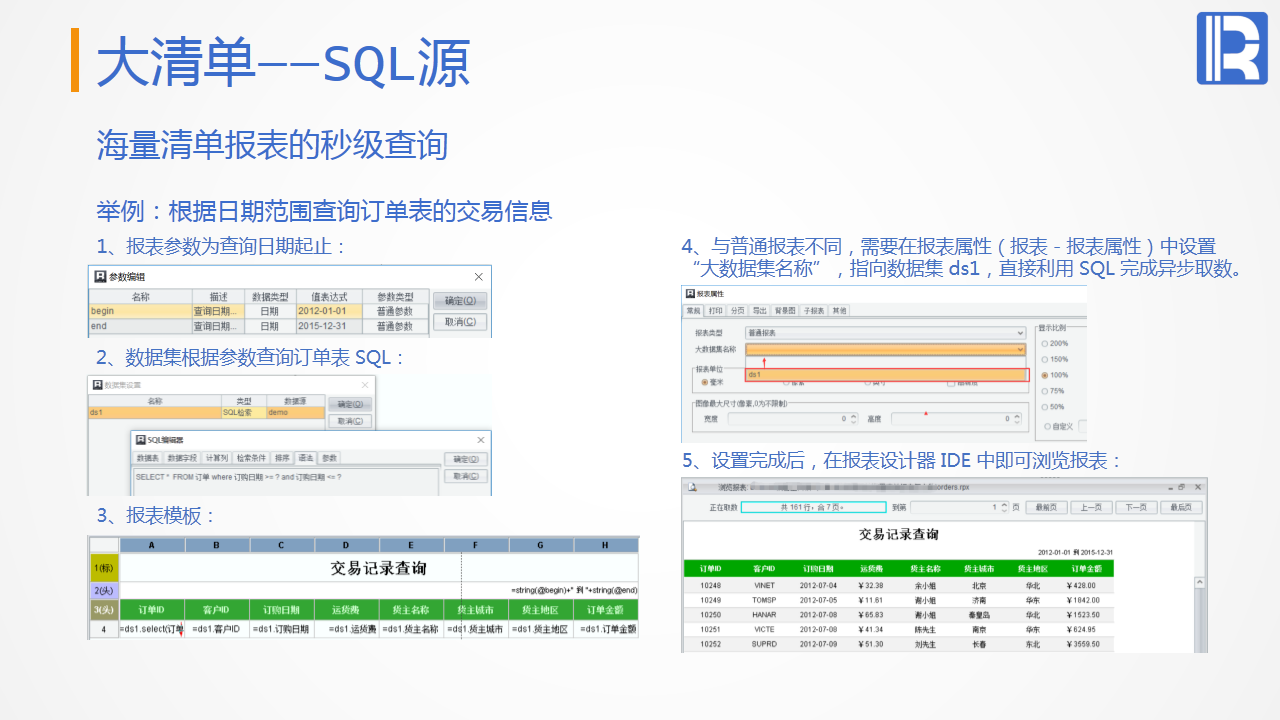The image size is (1280, 720).
Task: Click 确定 in the 数据集设置 dialog
Action: (x=350, y=404)
